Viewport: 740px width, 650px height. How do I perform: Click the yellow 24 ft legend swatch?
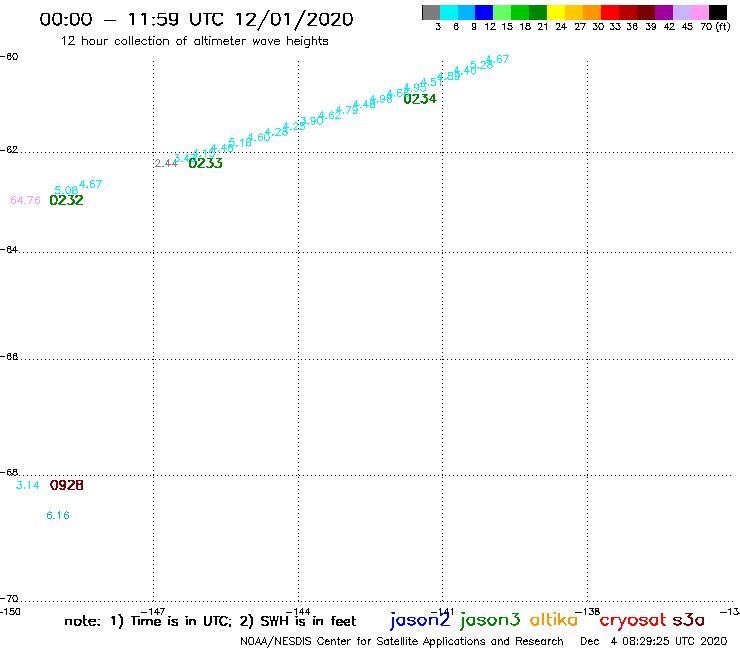pyautogui.click(x=556, y=12)
